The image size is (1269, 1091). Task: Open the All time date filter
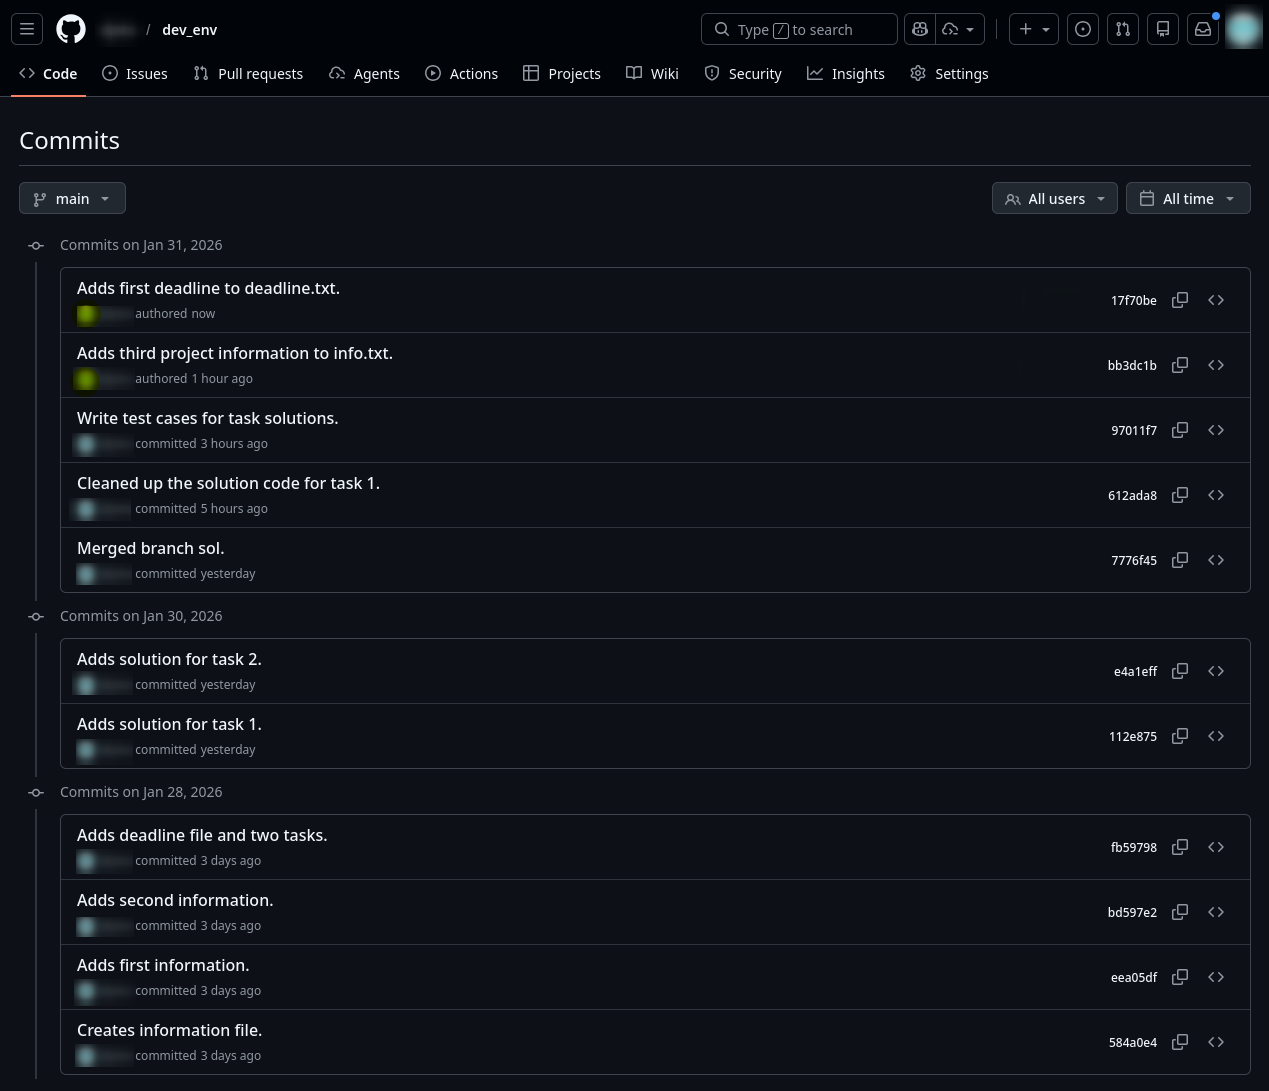1187,199
